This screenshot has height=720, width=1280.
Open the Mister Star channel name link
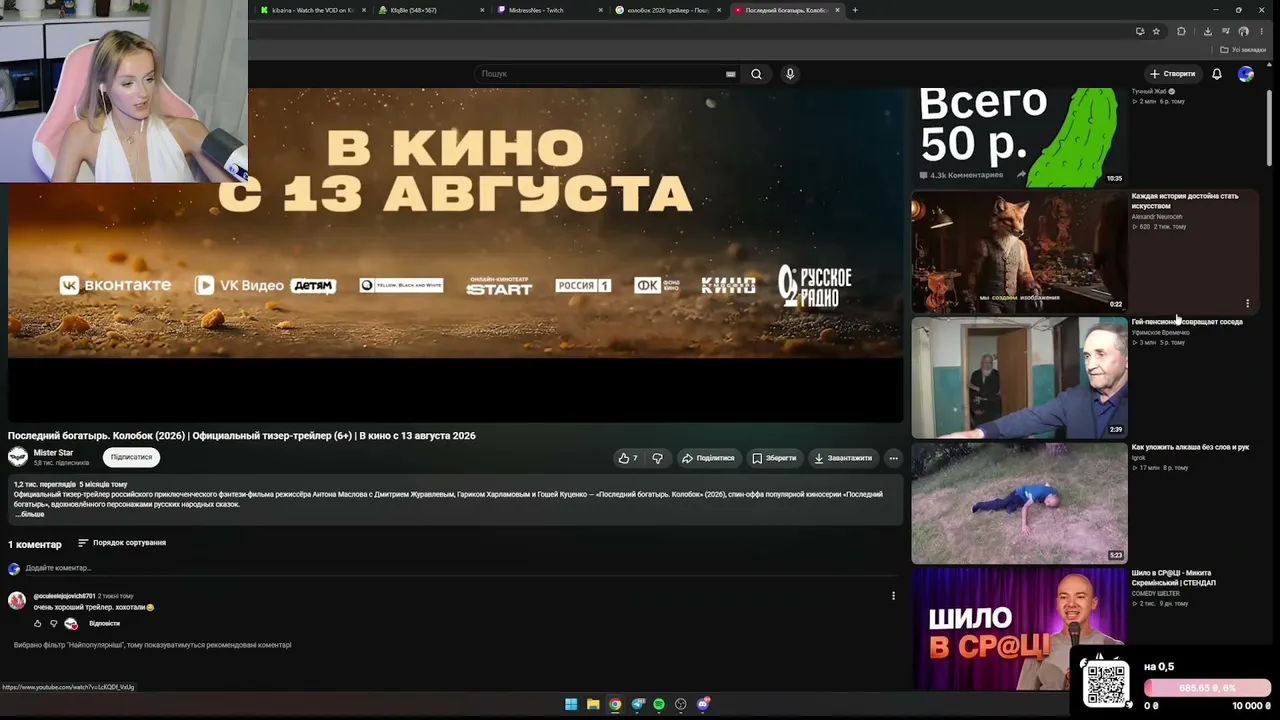53,453
